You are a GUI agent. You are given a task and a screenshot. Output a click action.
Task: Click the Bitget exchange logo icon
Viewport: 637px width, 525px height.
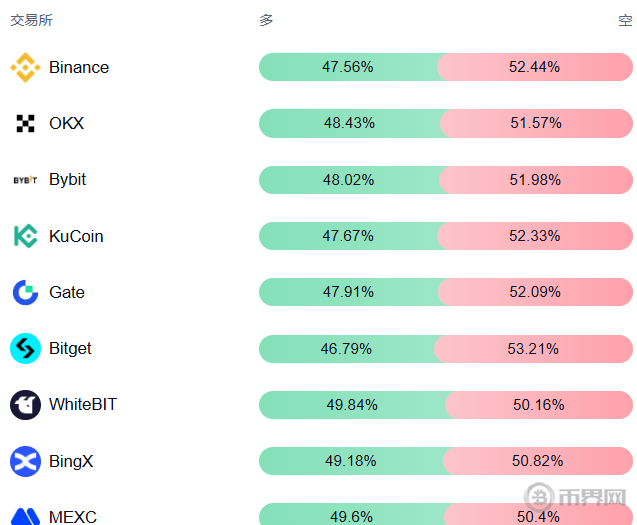point(25,348)
